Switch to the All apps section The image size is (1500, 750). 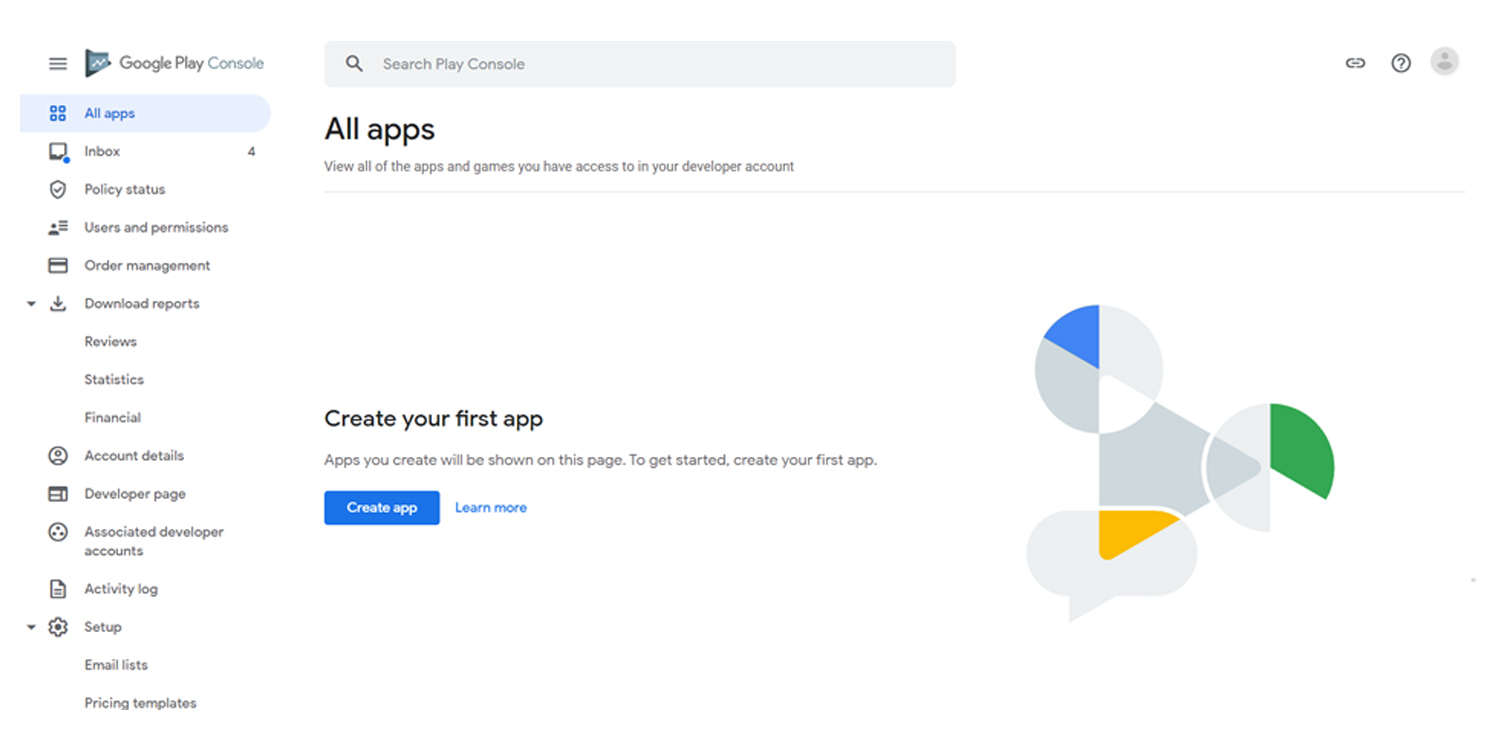110,113
